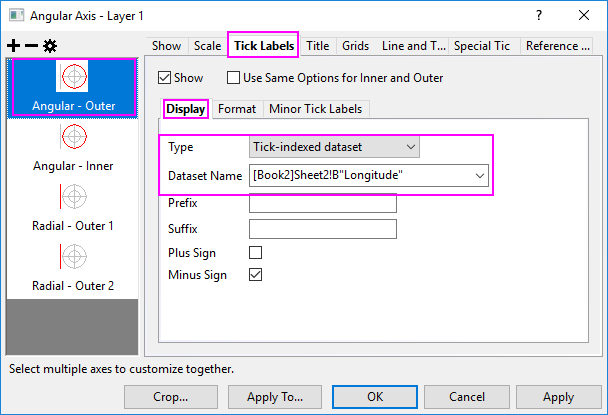608x415 pixels.
Task: Click the question mark help icon
Action: [x=539, y=15]
